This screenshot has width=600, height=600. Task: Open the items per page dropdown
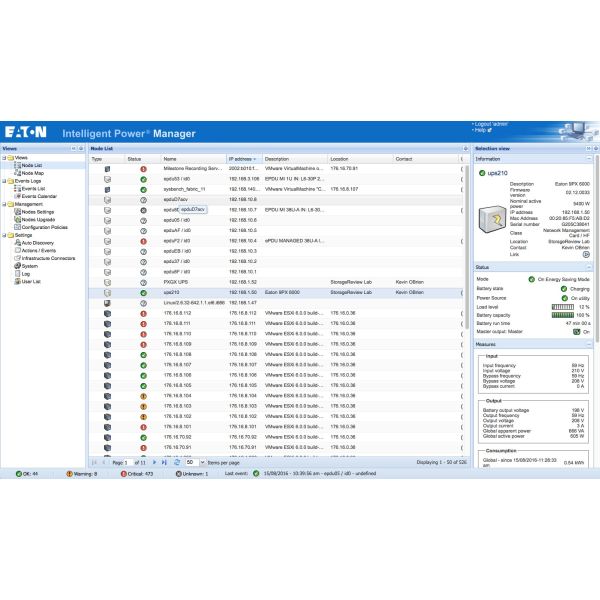[x=202, y=462]
